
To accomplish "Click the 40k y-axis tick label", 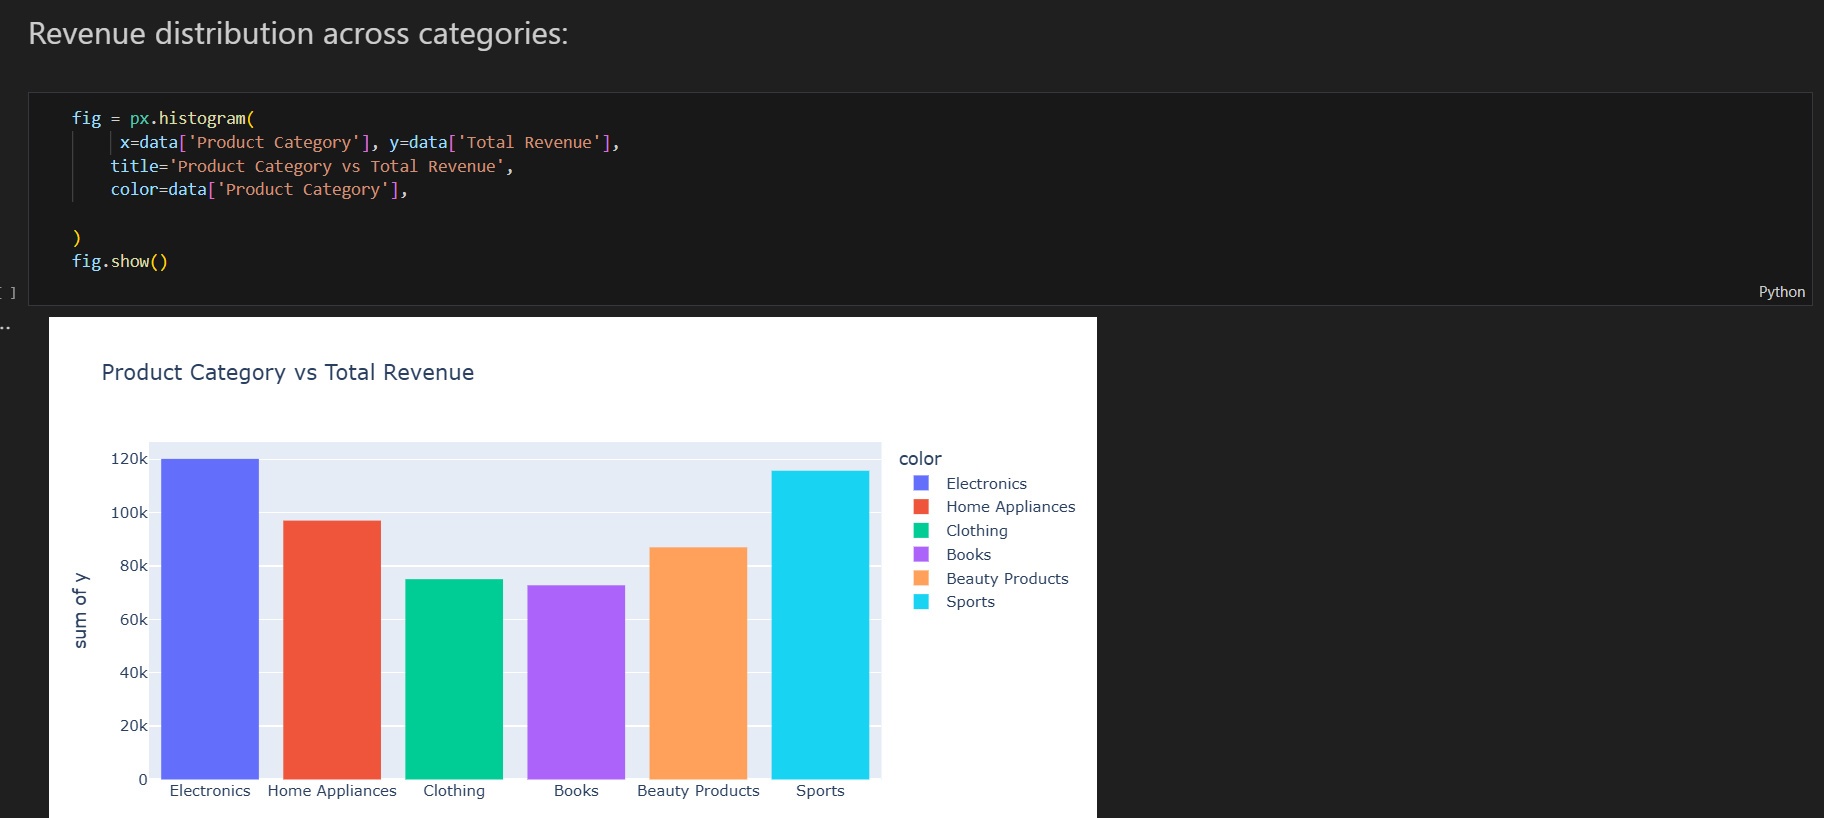I will (134, 673).
